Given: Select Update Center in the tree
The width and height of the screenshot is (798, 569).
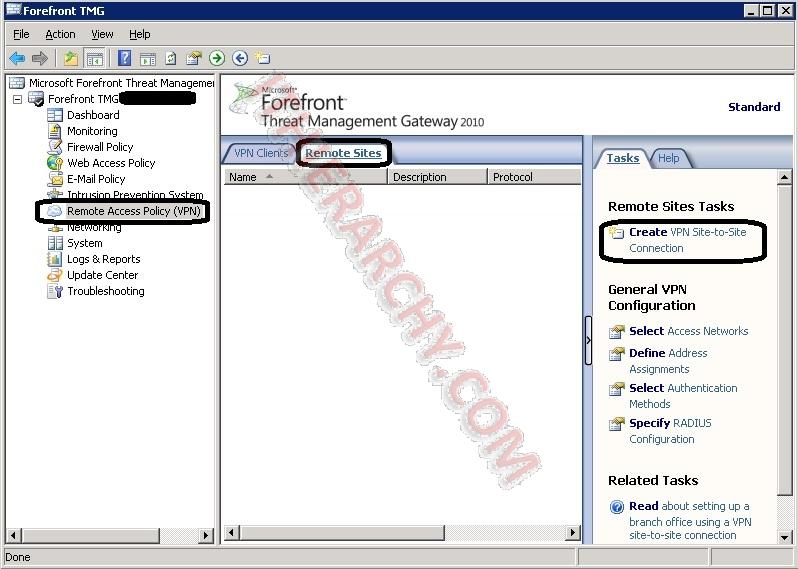Looking at the screenshot, I should (102, 275).
